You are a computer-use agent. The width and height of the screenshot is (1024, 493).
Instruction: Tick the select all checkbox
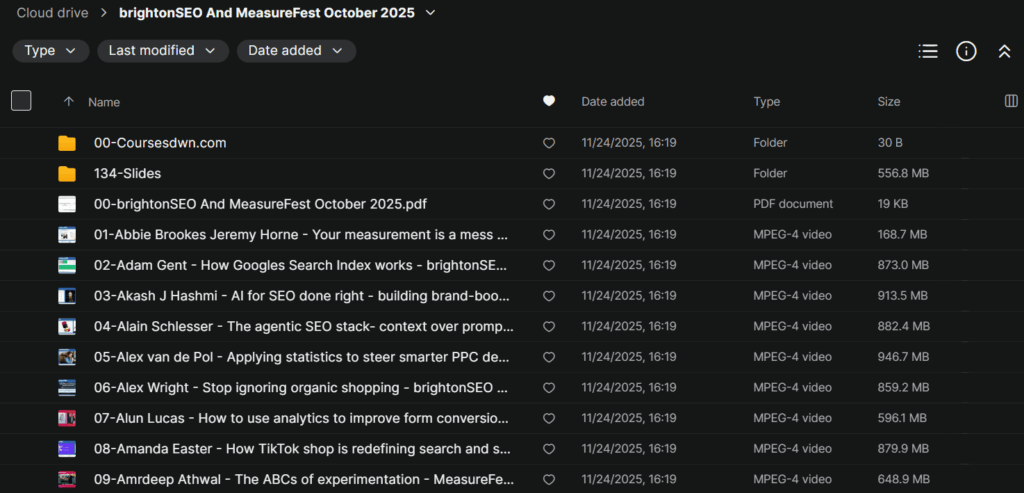(21, 100)
